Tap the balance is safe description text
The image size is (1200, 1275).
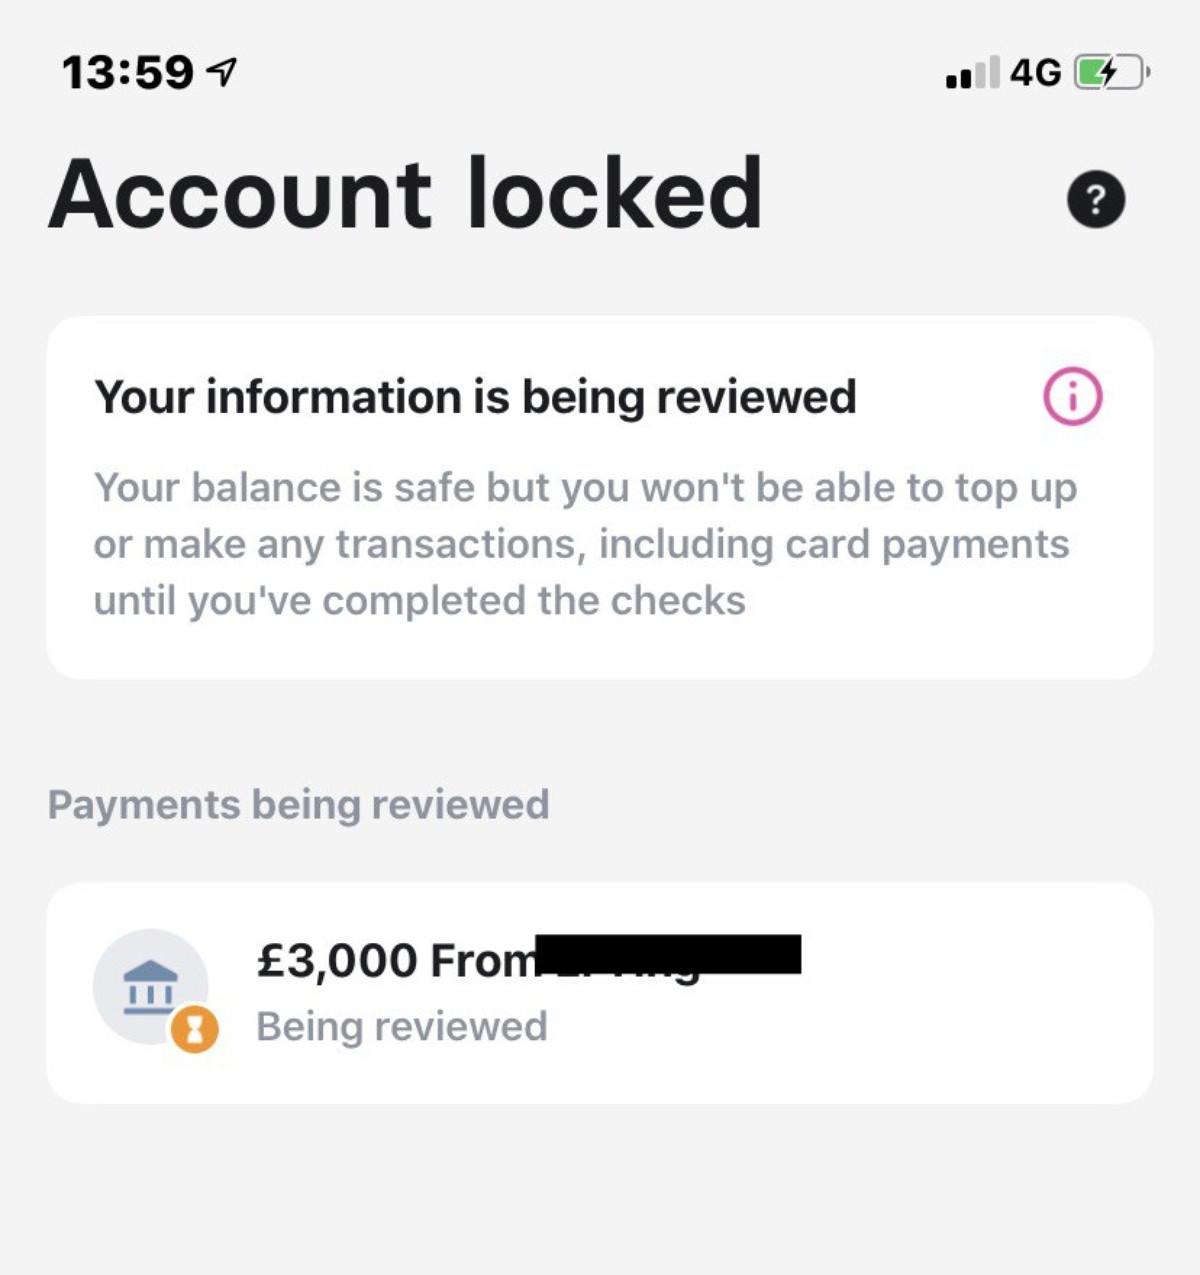point(585,488)
